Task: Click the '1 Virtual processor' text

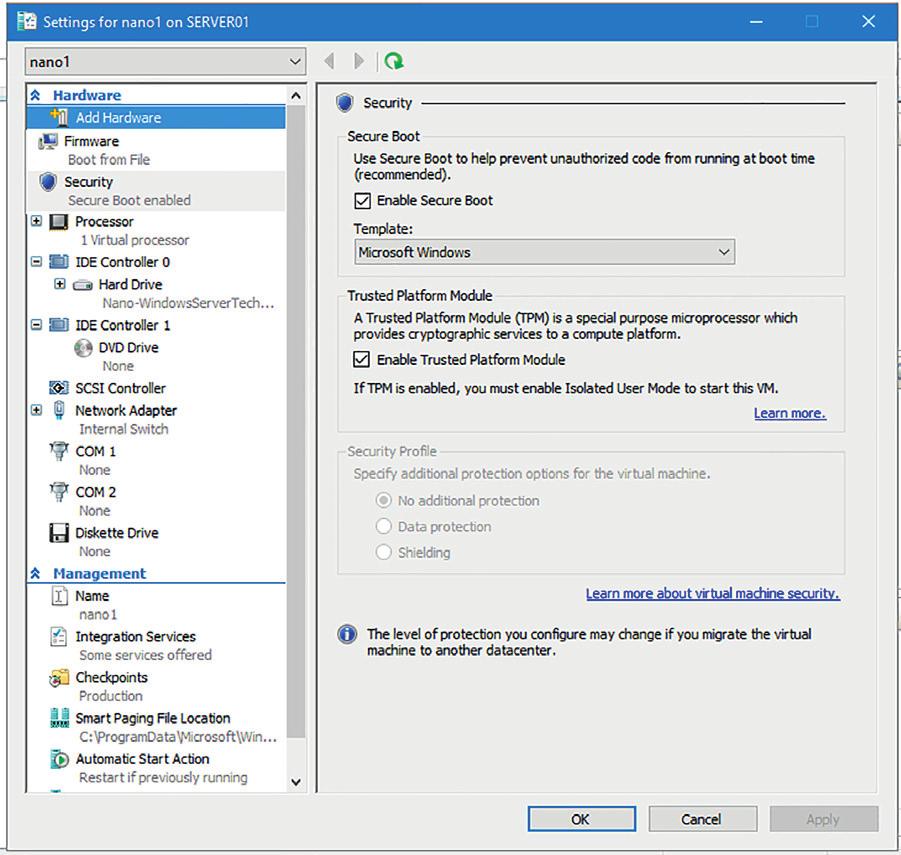Action: (x=135, y=240)
